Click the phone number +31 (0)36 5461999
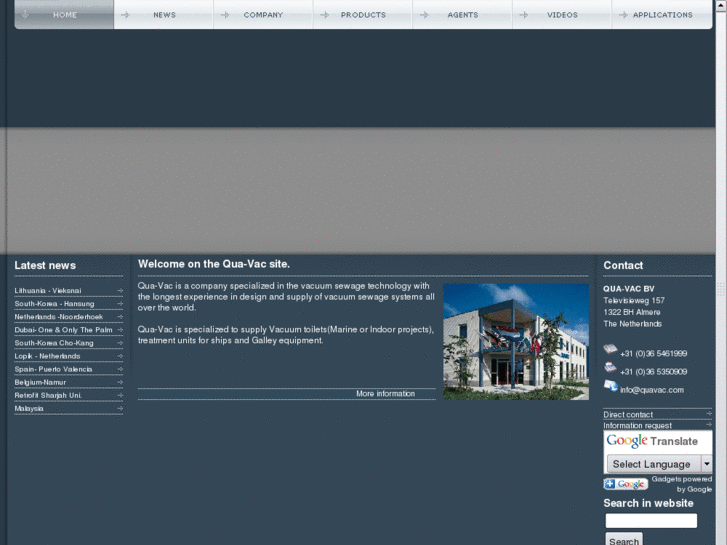 [653, 353]
